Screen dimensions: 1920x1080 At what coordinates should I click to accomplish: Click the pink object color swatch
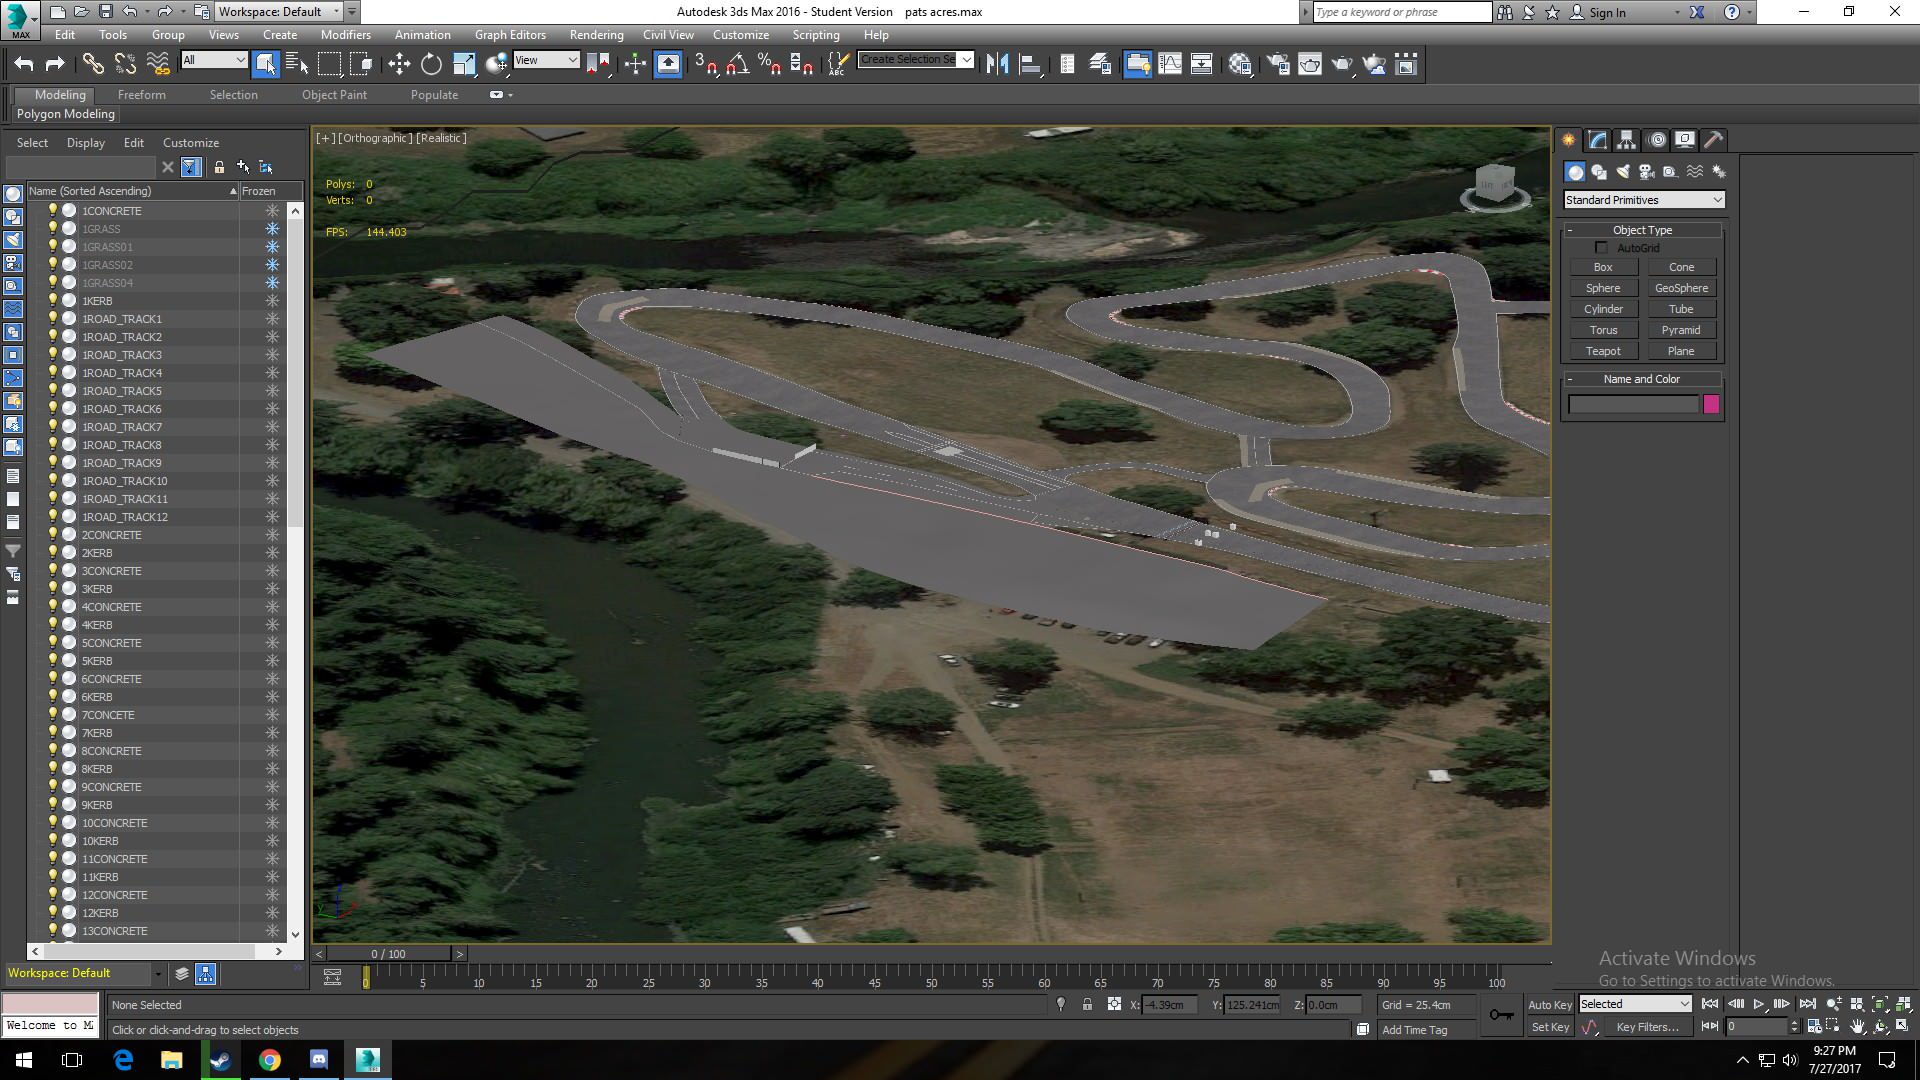pos(1711,404)
